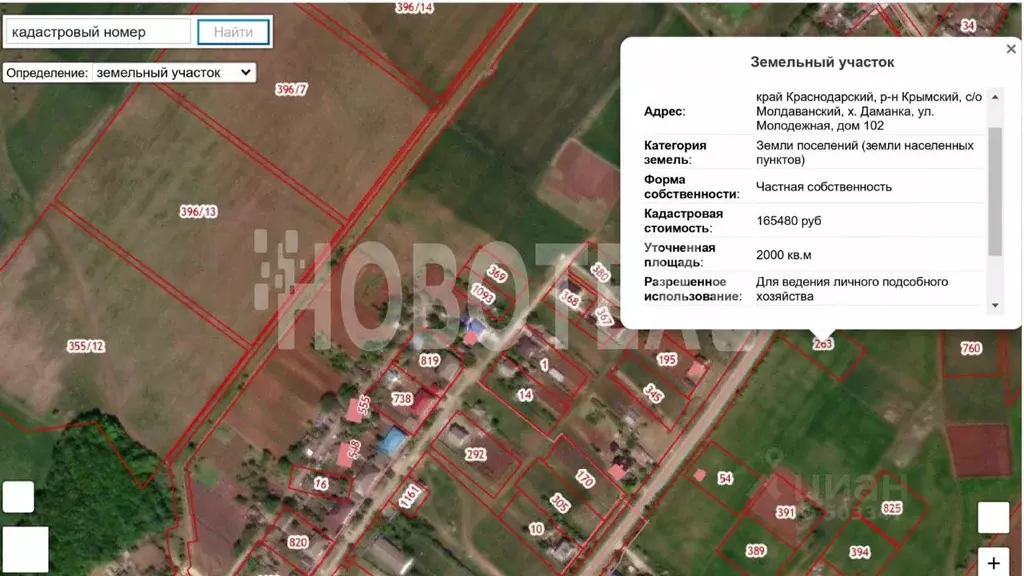Viewport: 1024px width, 576px height.
Task: Zoom in with the plus button
Action: click(x=993, y=562)
